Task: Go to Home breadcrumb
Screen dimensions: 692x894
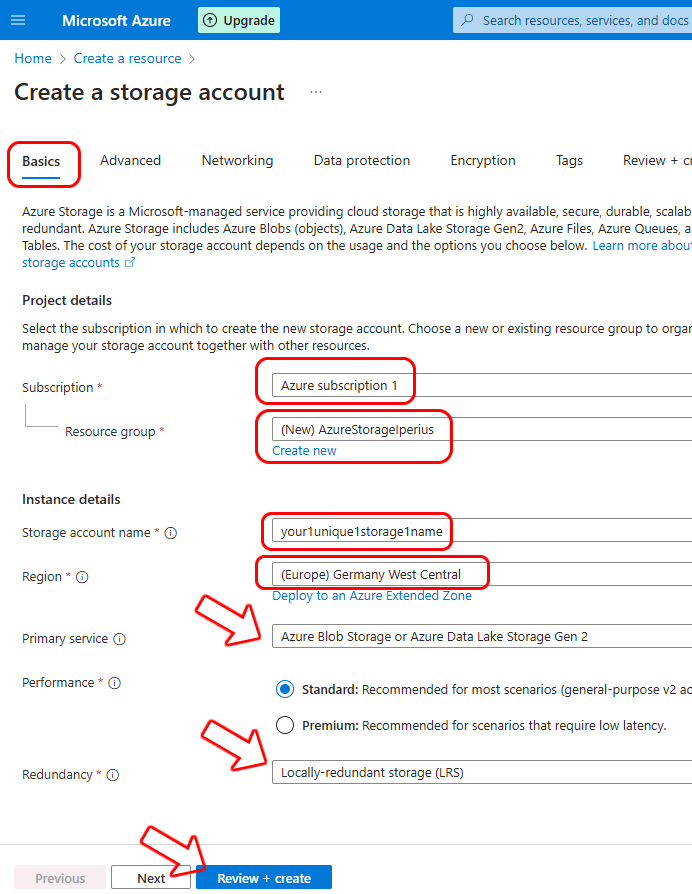Action: click(x=33, y=59)
